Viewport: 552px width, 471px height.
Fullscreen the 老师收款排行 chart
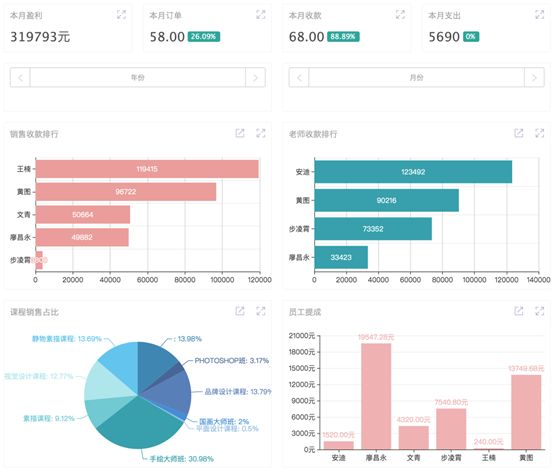tap(540, 133)
